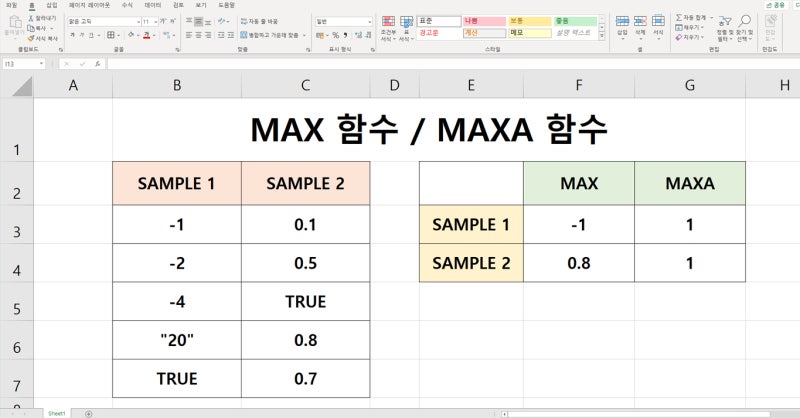Click the Sort & Filter (정렬 및 필터) icon
This screenshot has height=418, width=800.
(724, 21)
